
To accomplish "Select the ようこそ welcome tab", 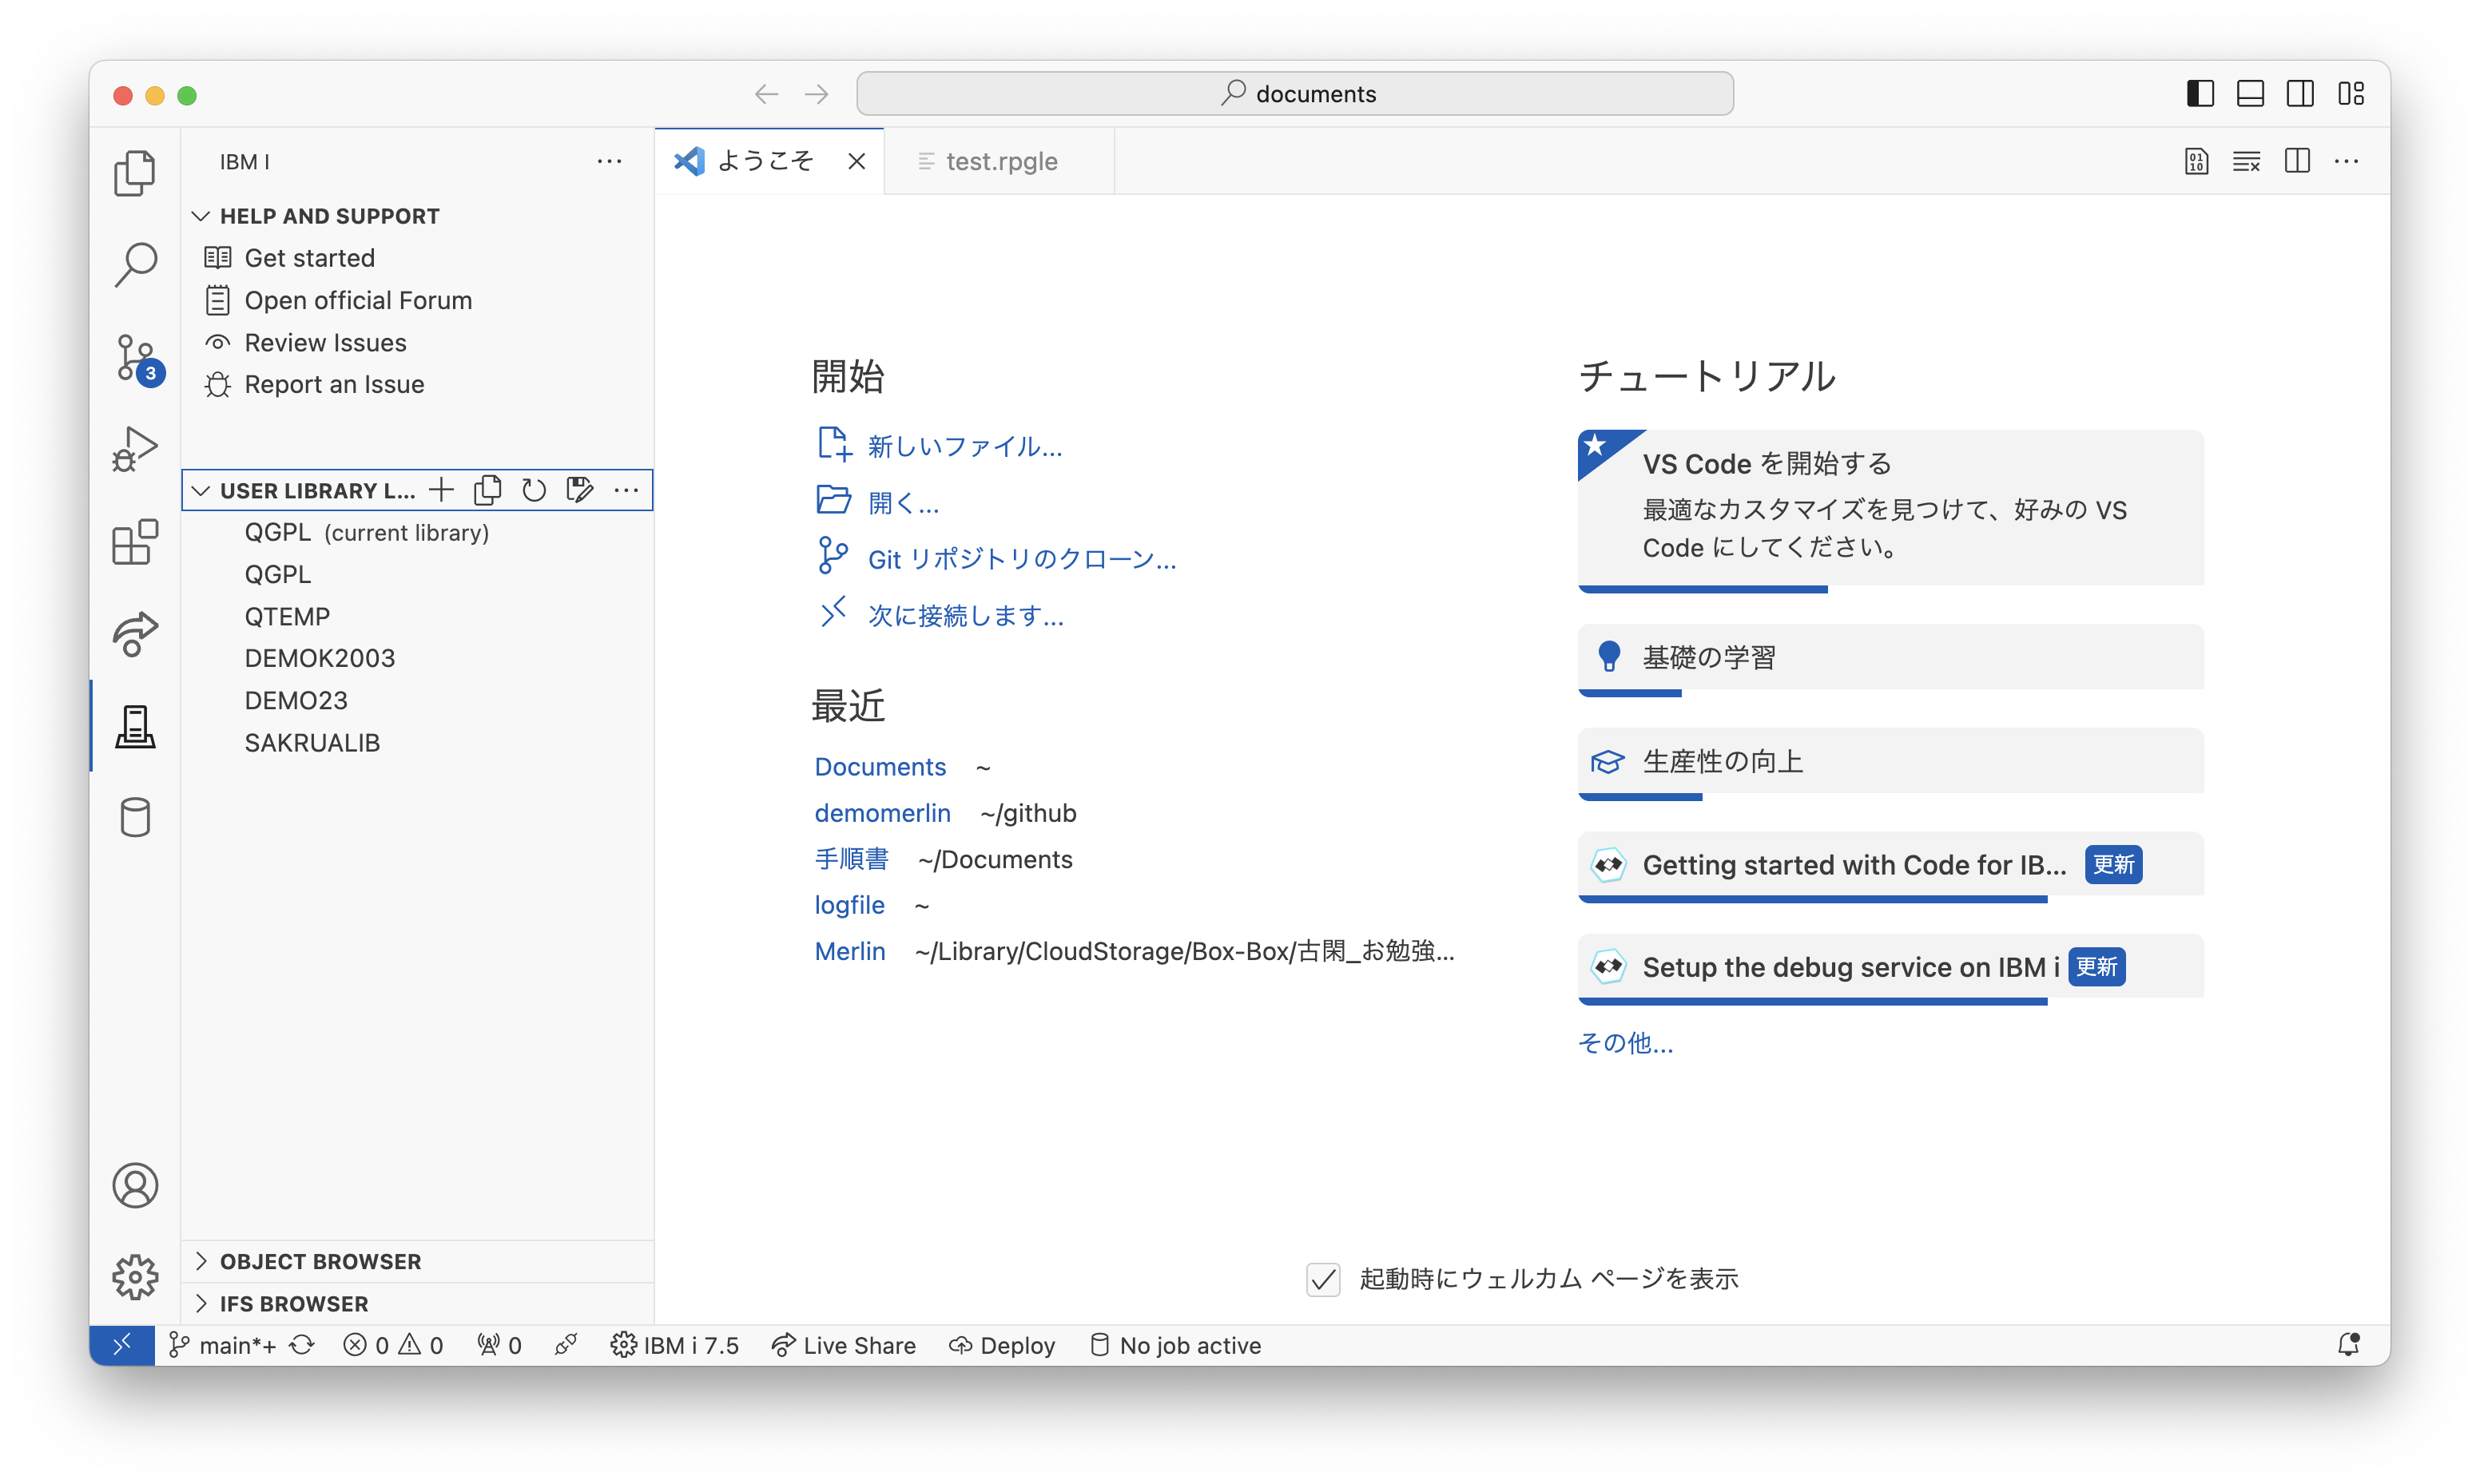I will pos(765,161).
